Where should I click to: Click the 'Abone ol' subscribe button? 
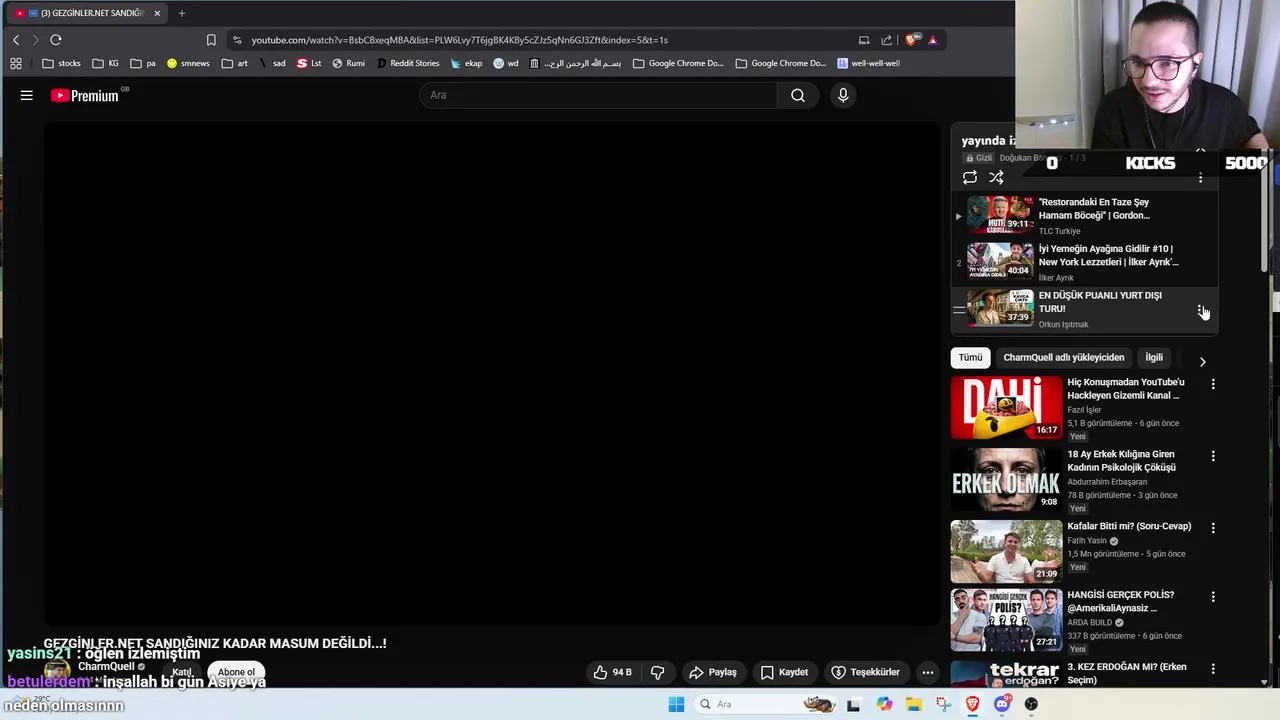[x=236, y=672]
